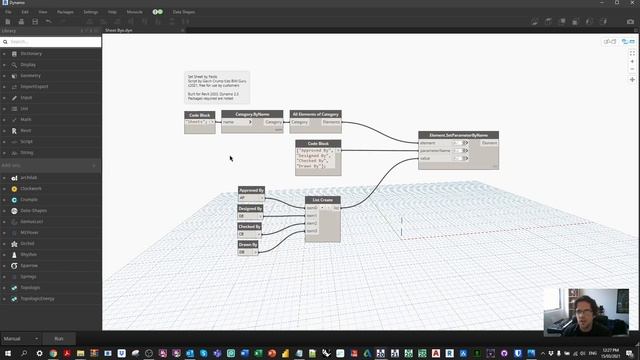This screenshot has width=640, height=360.
Task: Expand the TopologicEnergy package row
Action: click(x=4, y=299)
